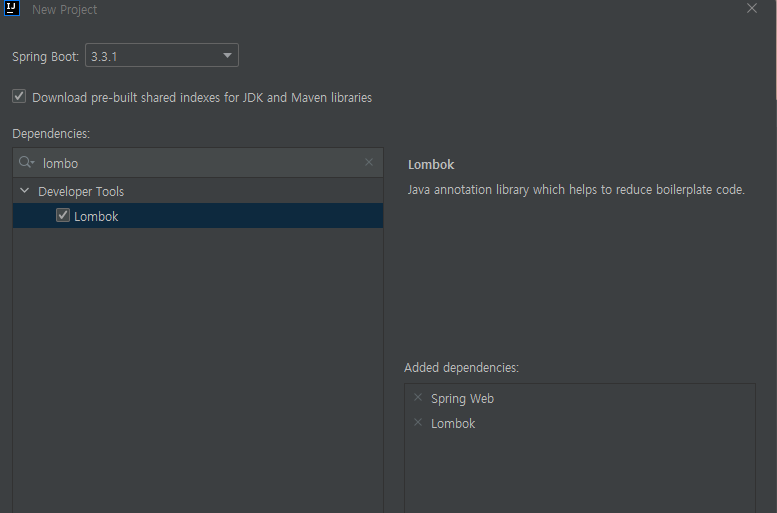The image size is (777, 513).
Task: Click the IntelliJ IDEA logo icon
Action: 11,8
